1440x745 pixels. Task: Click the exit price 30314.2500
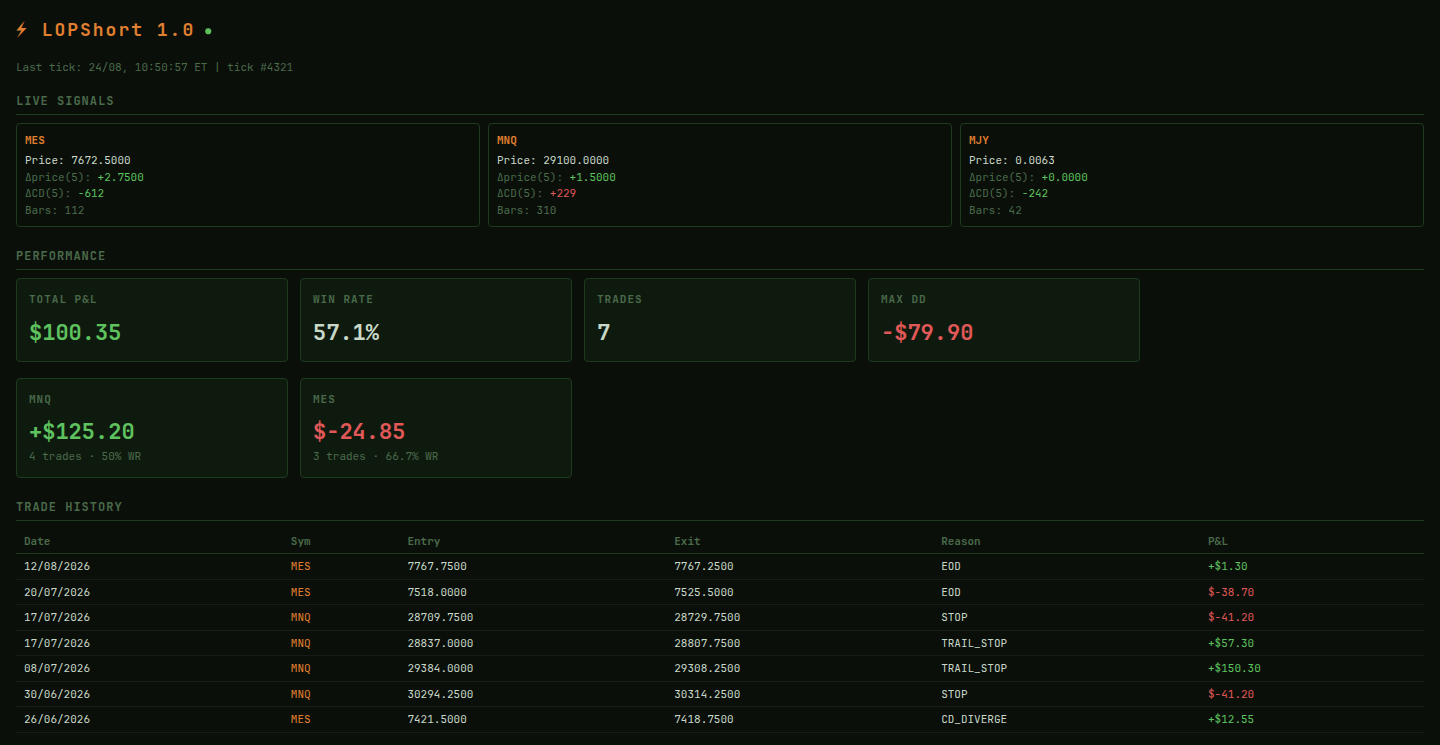click(707, 694)
